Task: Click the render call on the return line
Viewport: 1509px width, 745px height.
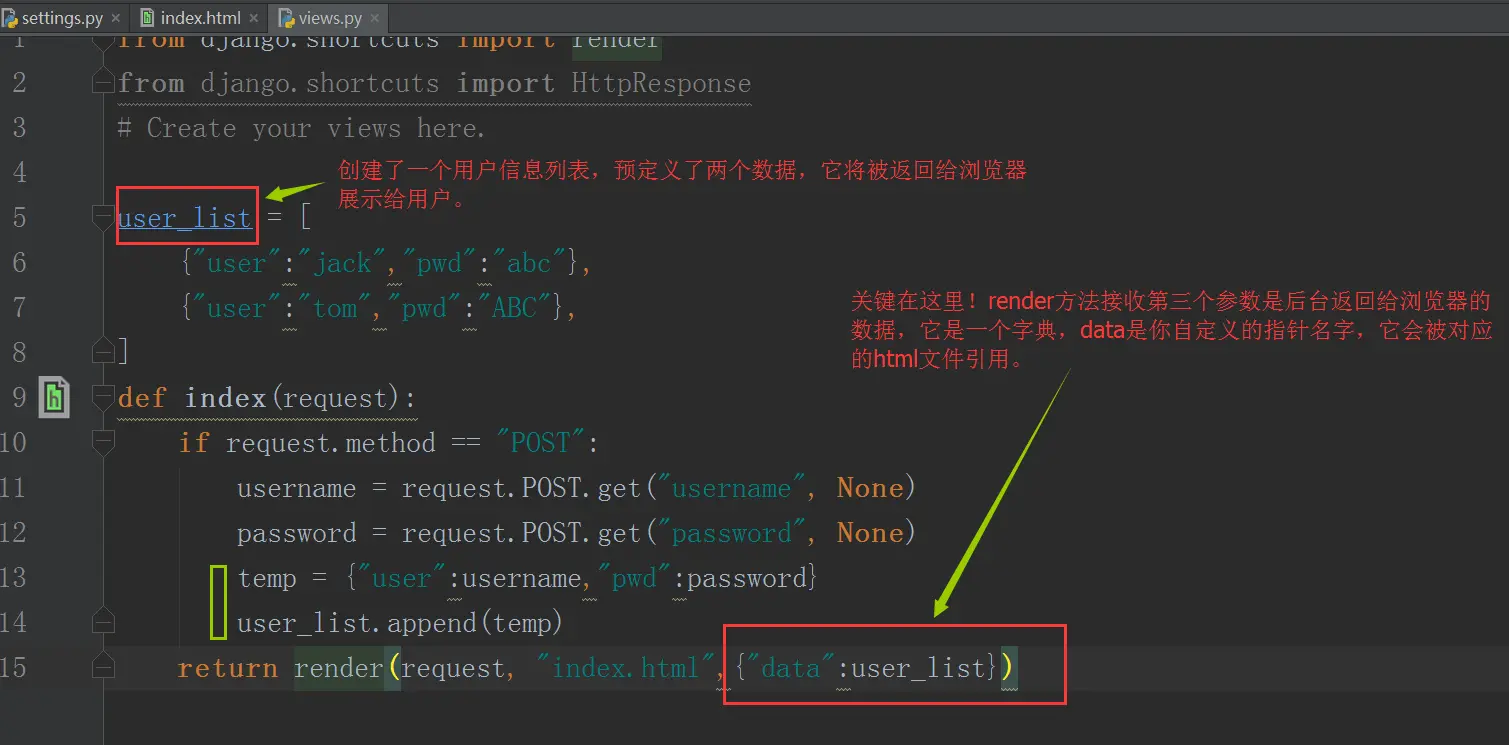Action: pos(338,668)
